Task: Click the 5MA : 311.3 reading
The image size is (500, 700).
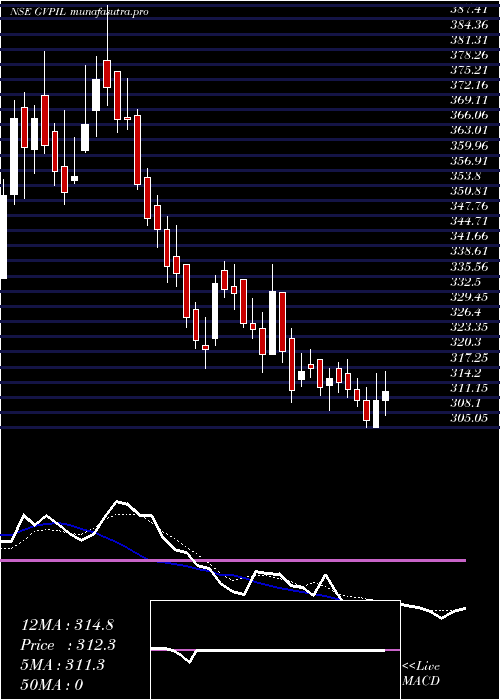Action: (62, 665)
